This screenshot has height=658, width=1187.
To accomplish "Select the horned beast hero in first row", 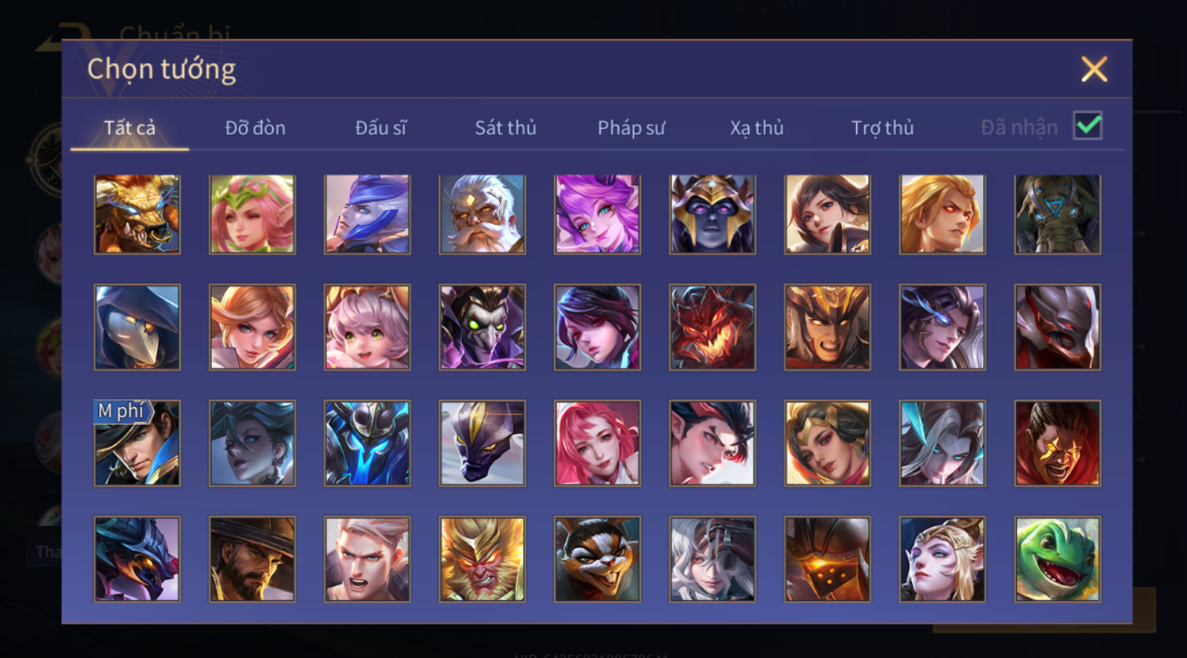I will pyautogui.click(x=137, y=214).
